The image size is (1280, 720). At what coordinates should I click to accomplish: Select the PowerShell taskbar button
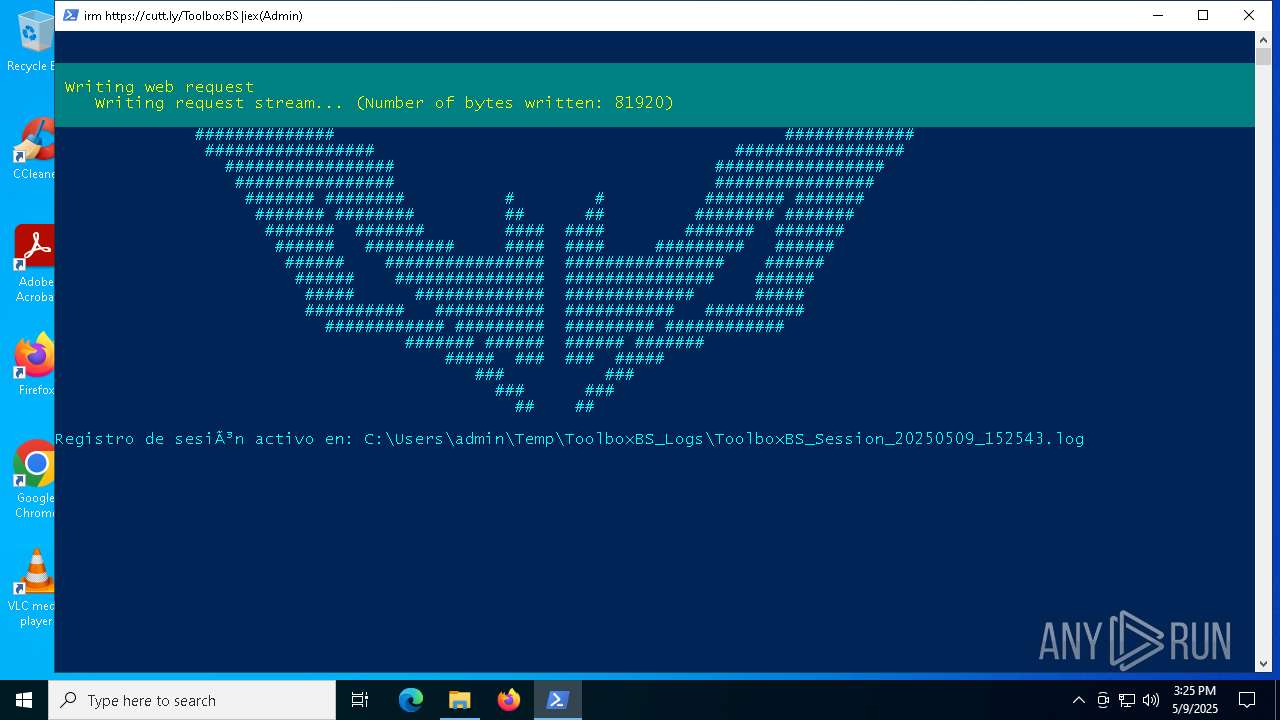[557, 700]
